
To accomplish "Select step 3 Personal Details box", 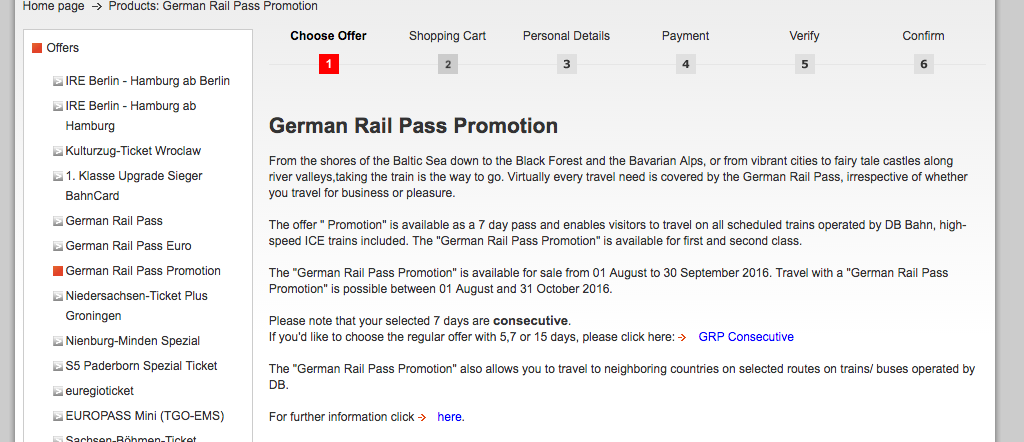I will tap(567, 64).
